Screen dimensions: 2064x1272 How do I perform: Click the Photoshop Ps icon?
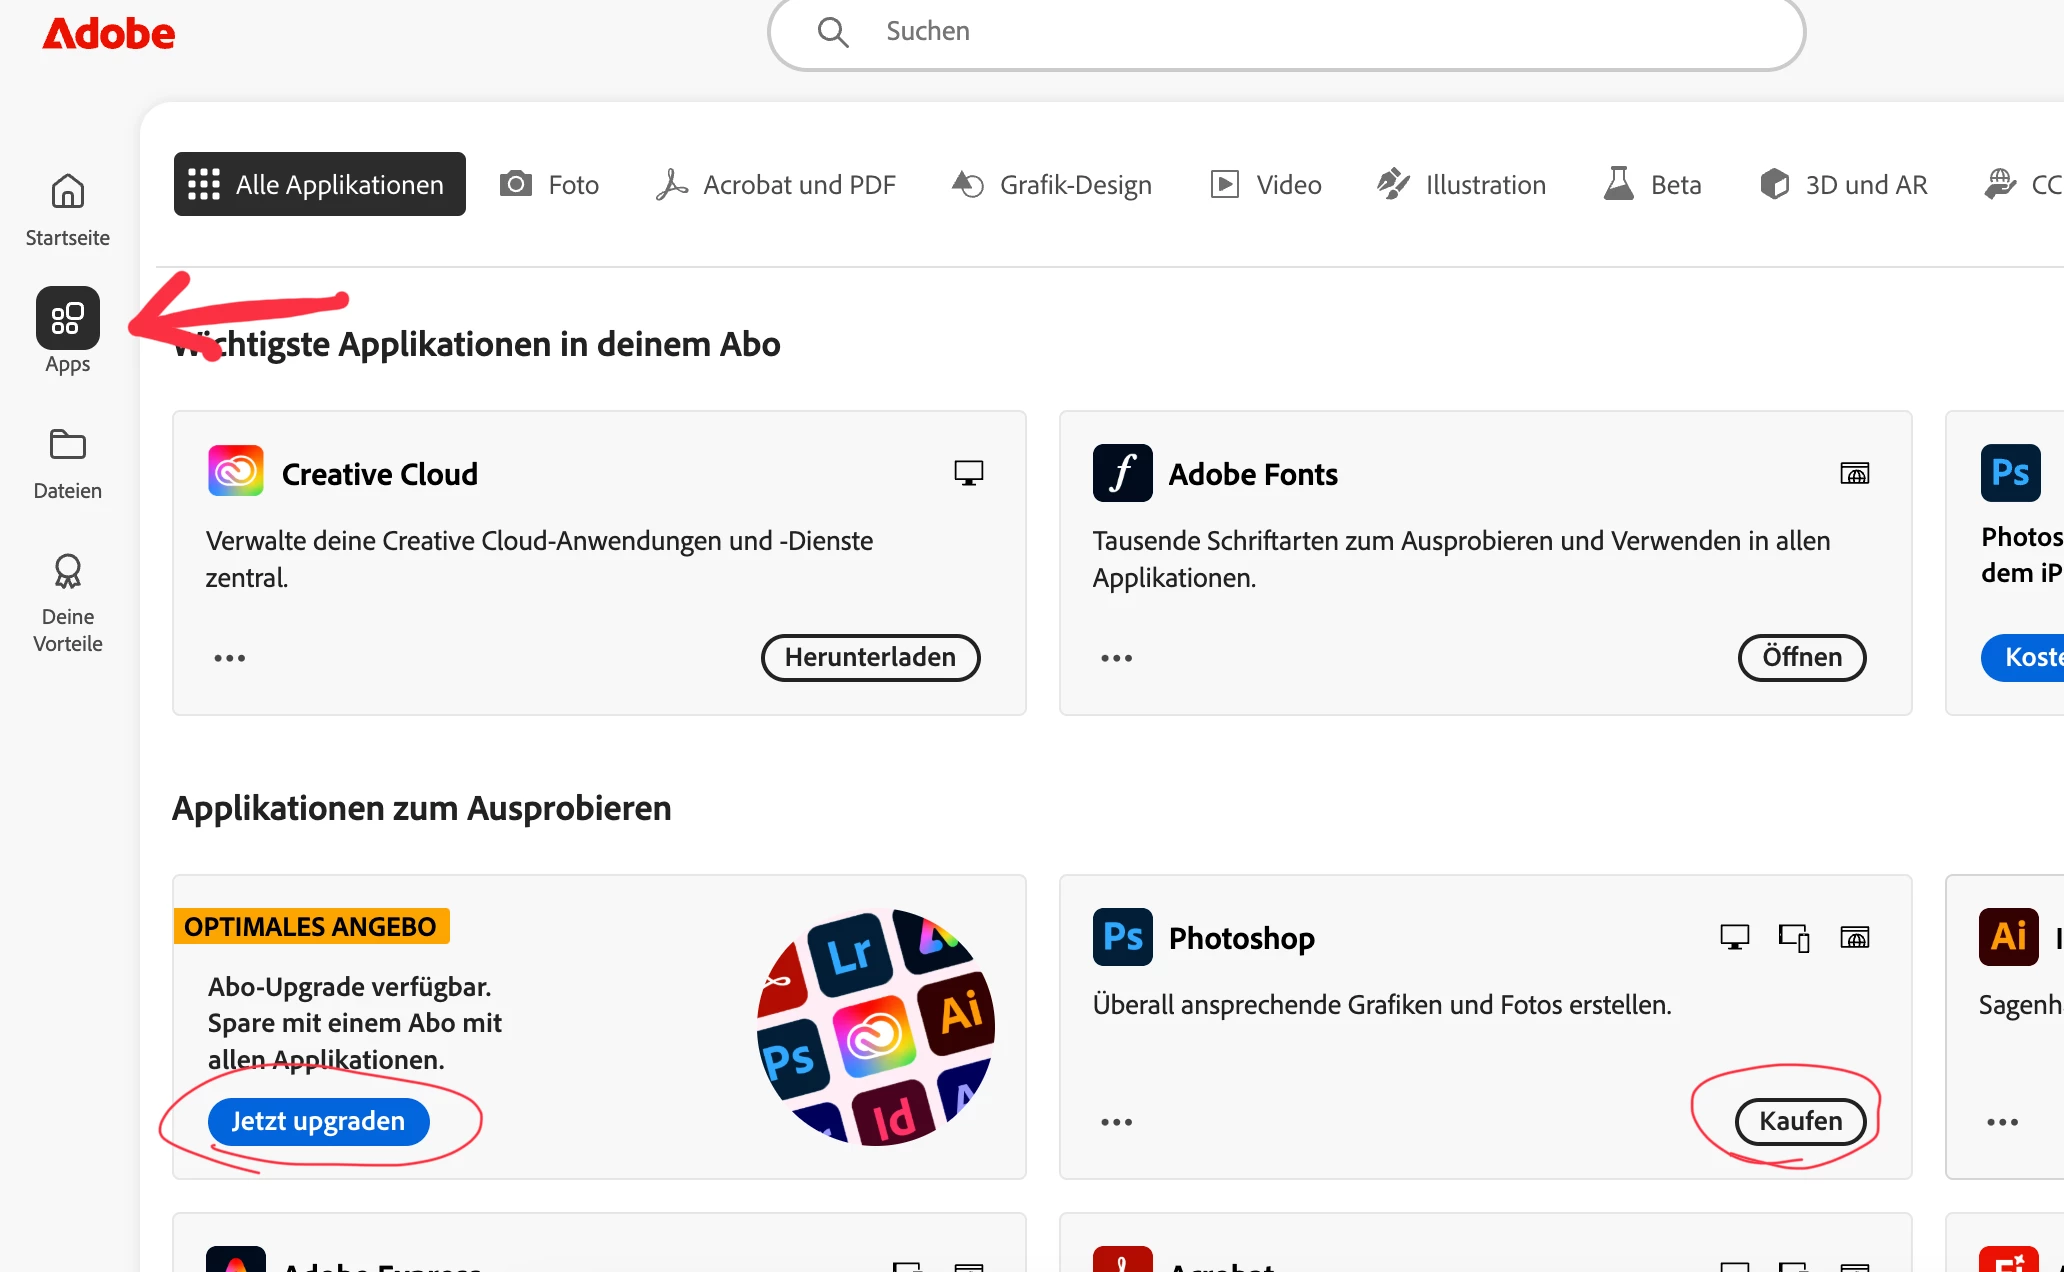[1122, 937]
